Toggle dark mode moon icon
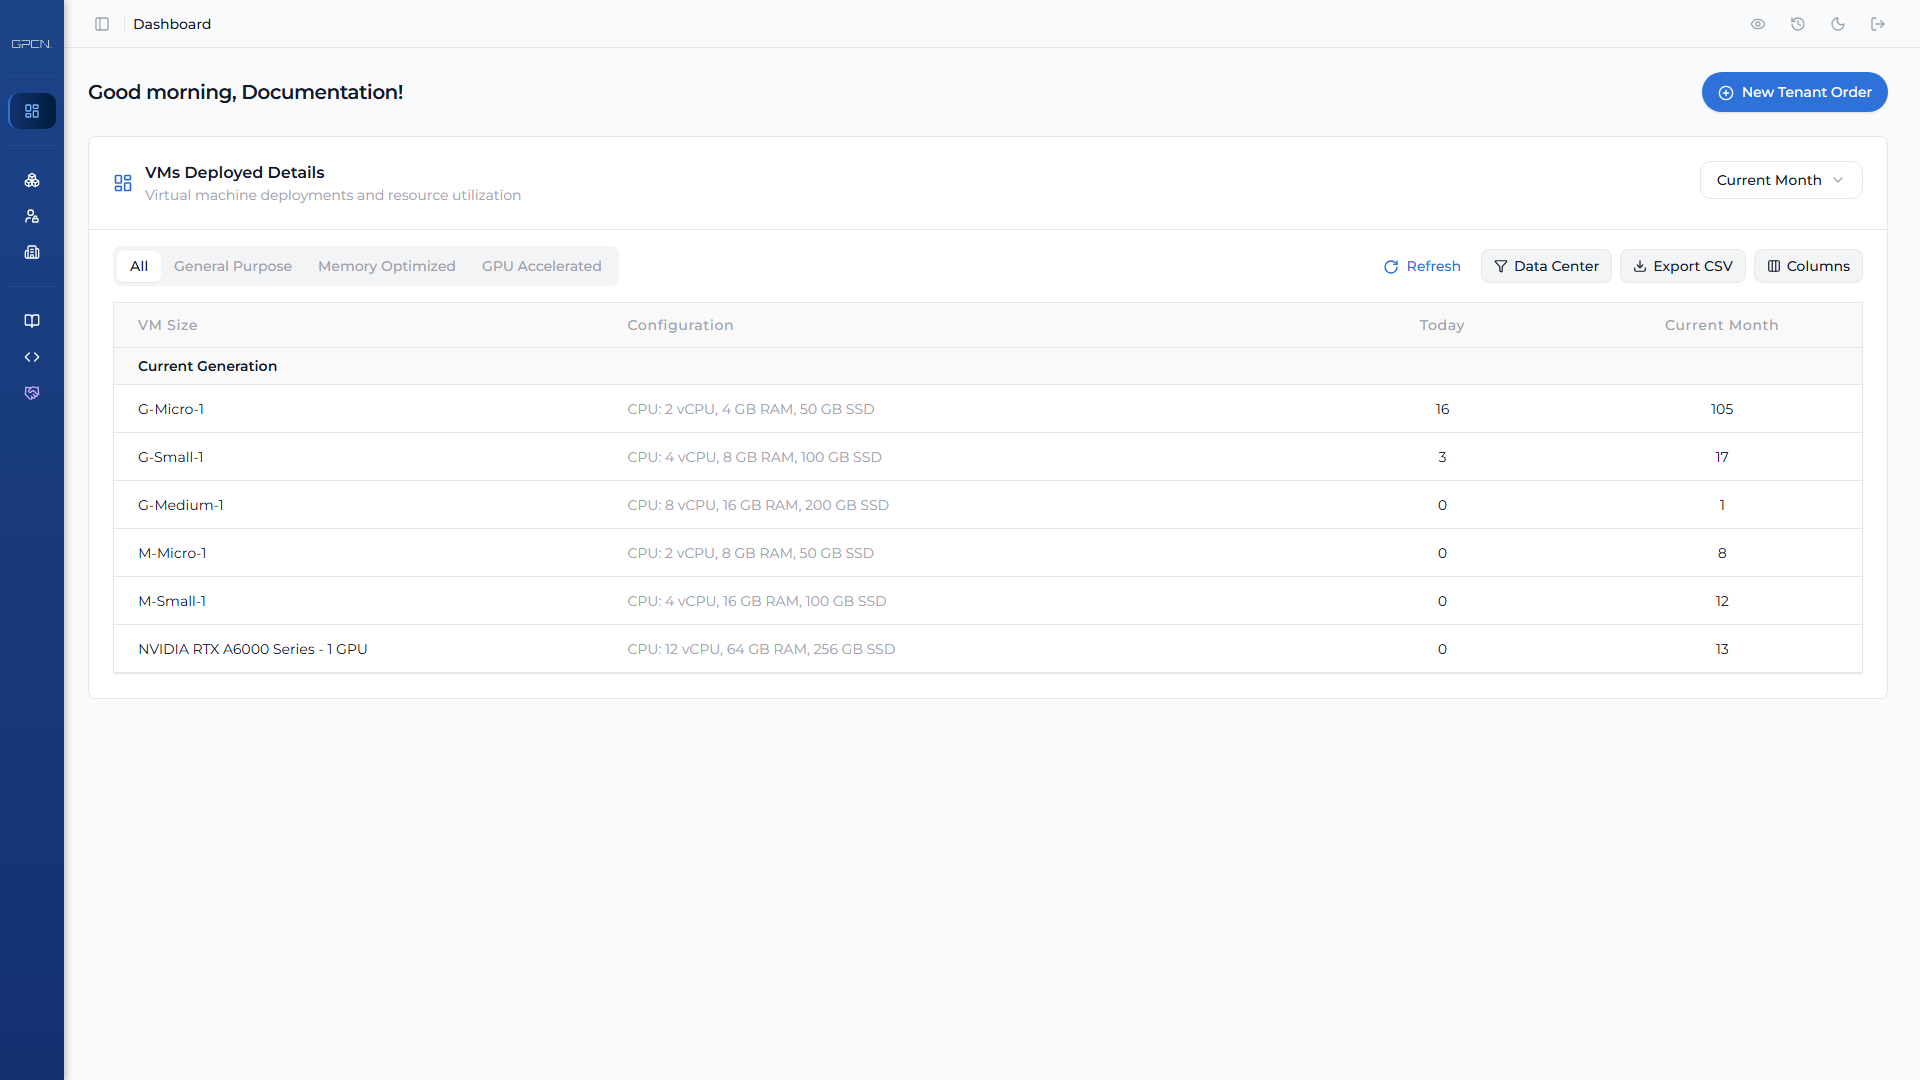This screenshot has width=1920, height=1080. point(1838,24)
